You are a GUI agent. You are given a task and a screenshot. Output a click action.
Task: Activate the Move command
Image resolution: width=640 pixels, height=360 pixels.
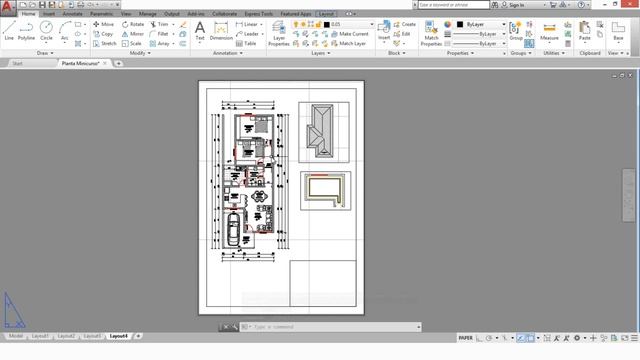(104, 24)
